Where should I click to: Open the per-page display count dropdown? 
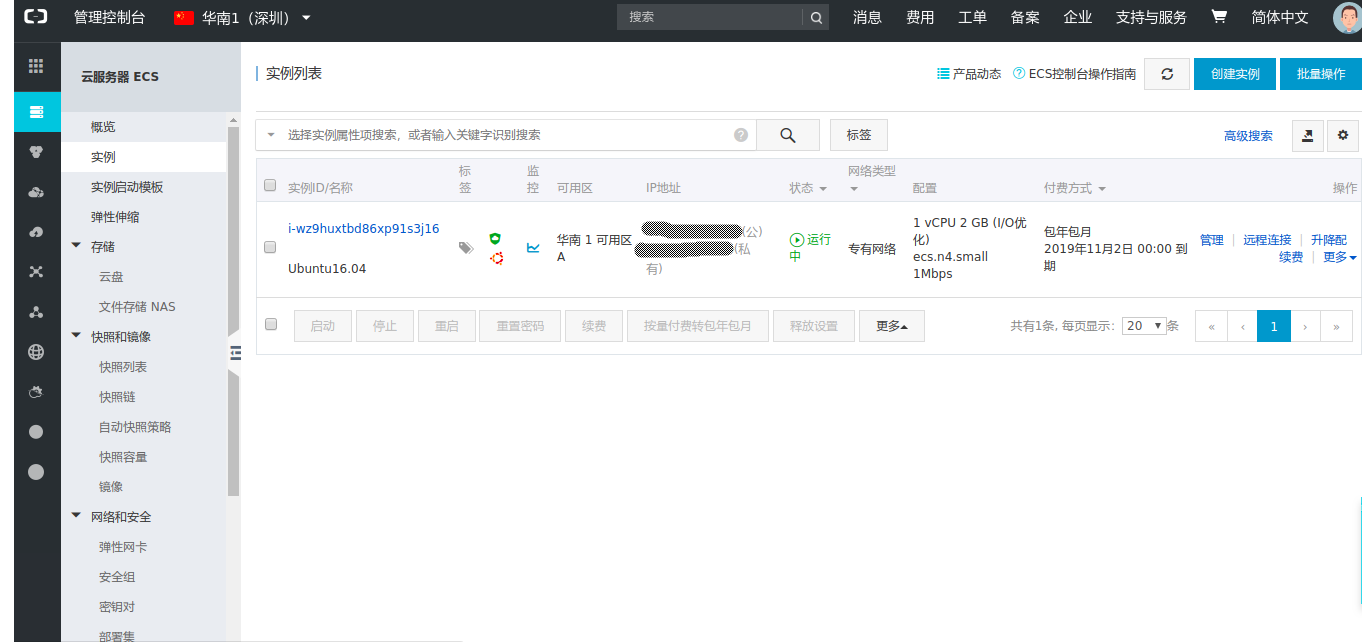(x=1144, y=326)
